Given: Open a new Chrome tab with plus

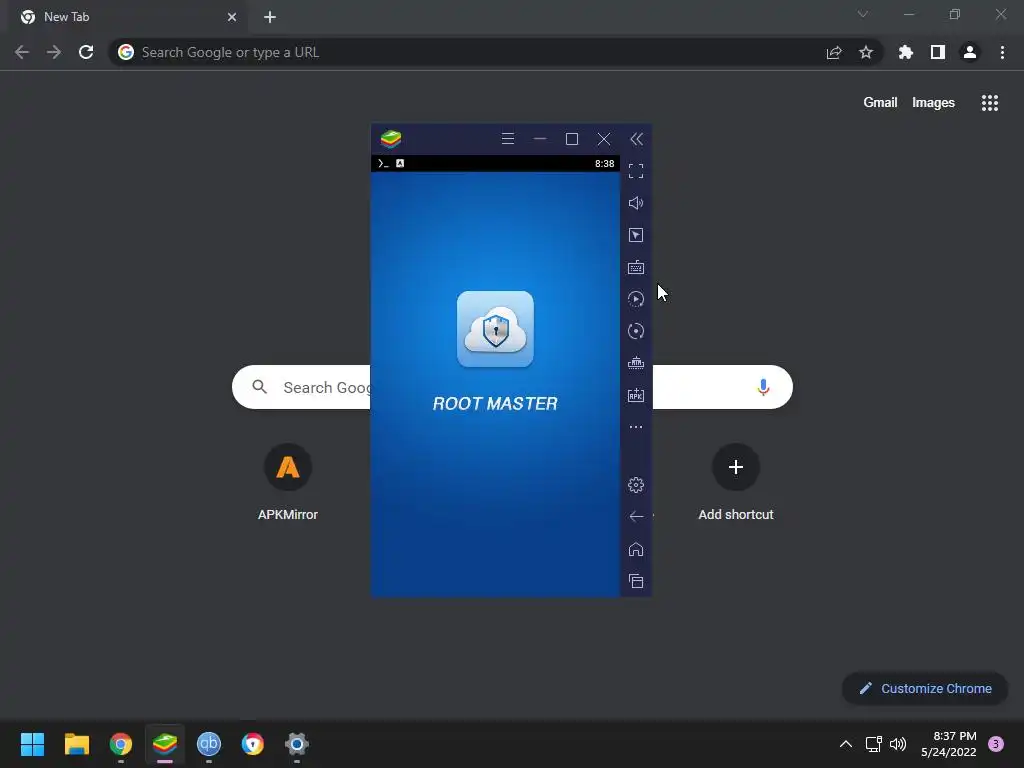Looking at the screenshot, I should (x=270, y=17).
